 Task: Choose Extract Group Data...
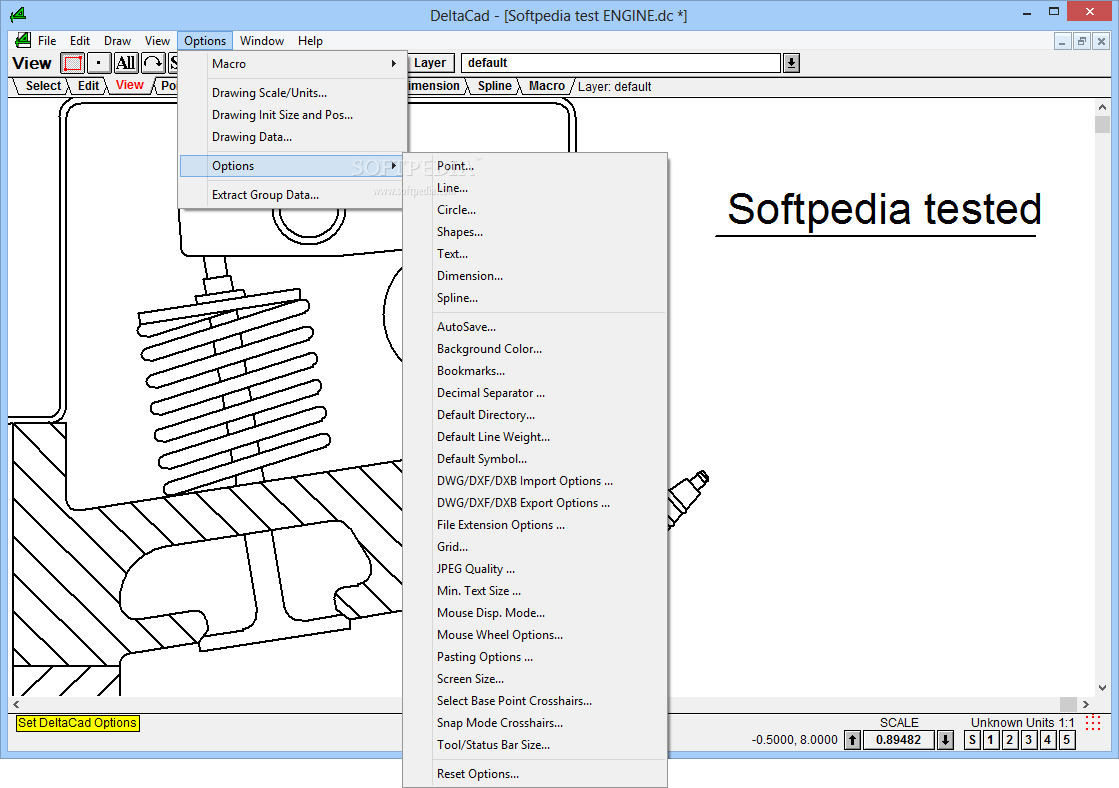click(293, 195)
